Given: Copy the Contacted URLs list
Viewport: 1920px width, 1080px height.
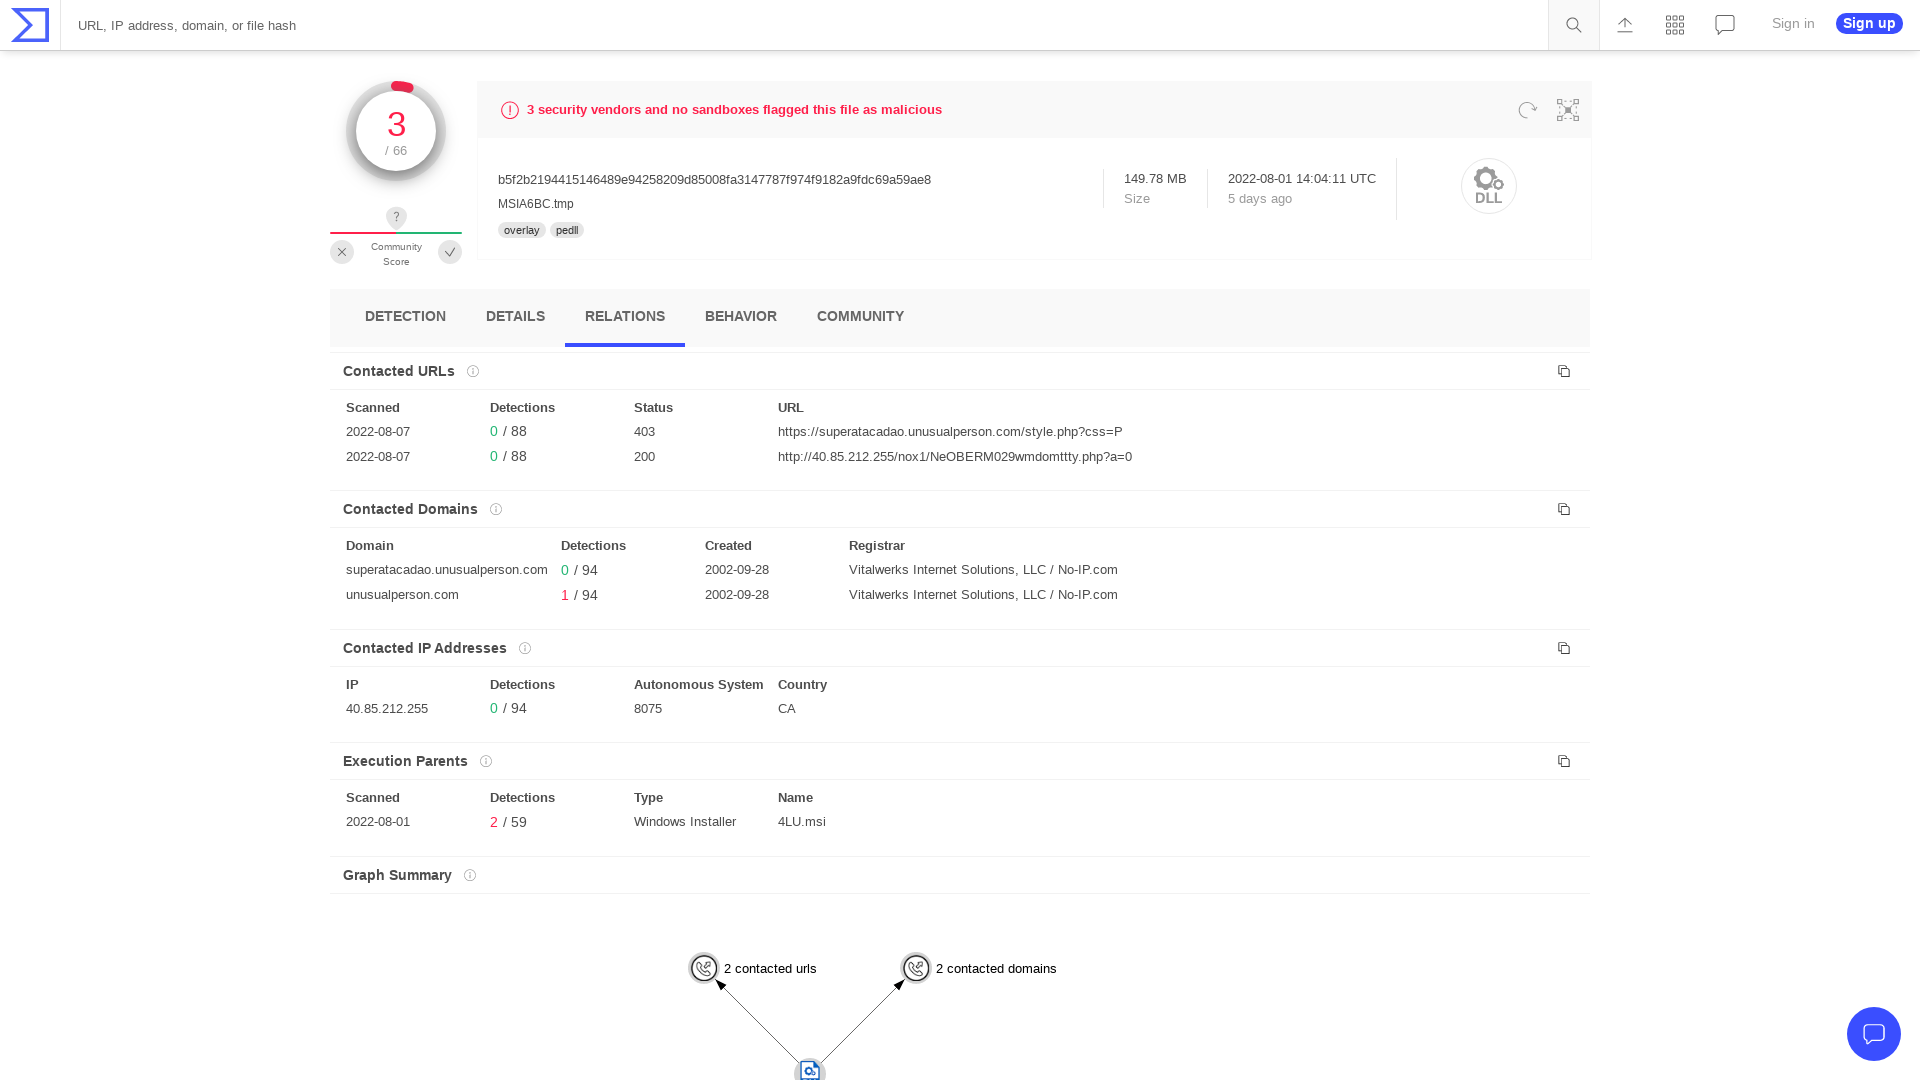Looking at the screenshot, I should click(1564, 371).
